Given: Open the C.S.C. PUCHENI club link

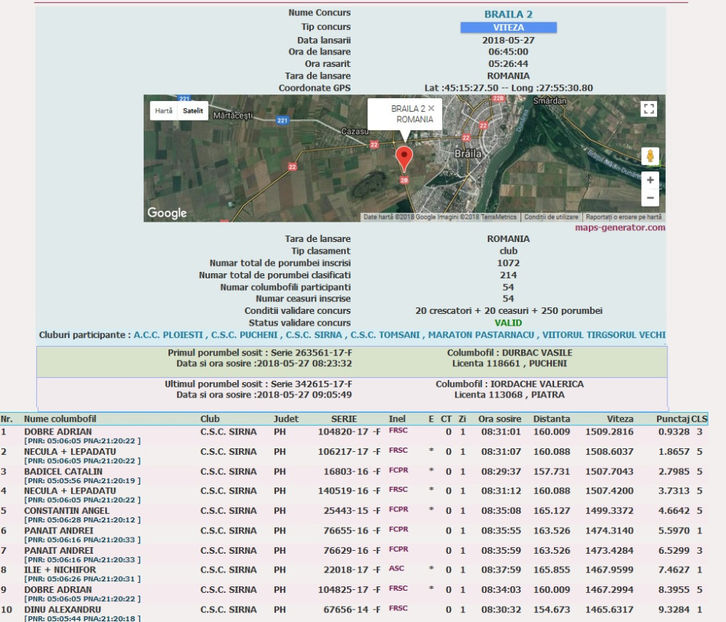Looking at the screenshot, I should pos(246,335).
